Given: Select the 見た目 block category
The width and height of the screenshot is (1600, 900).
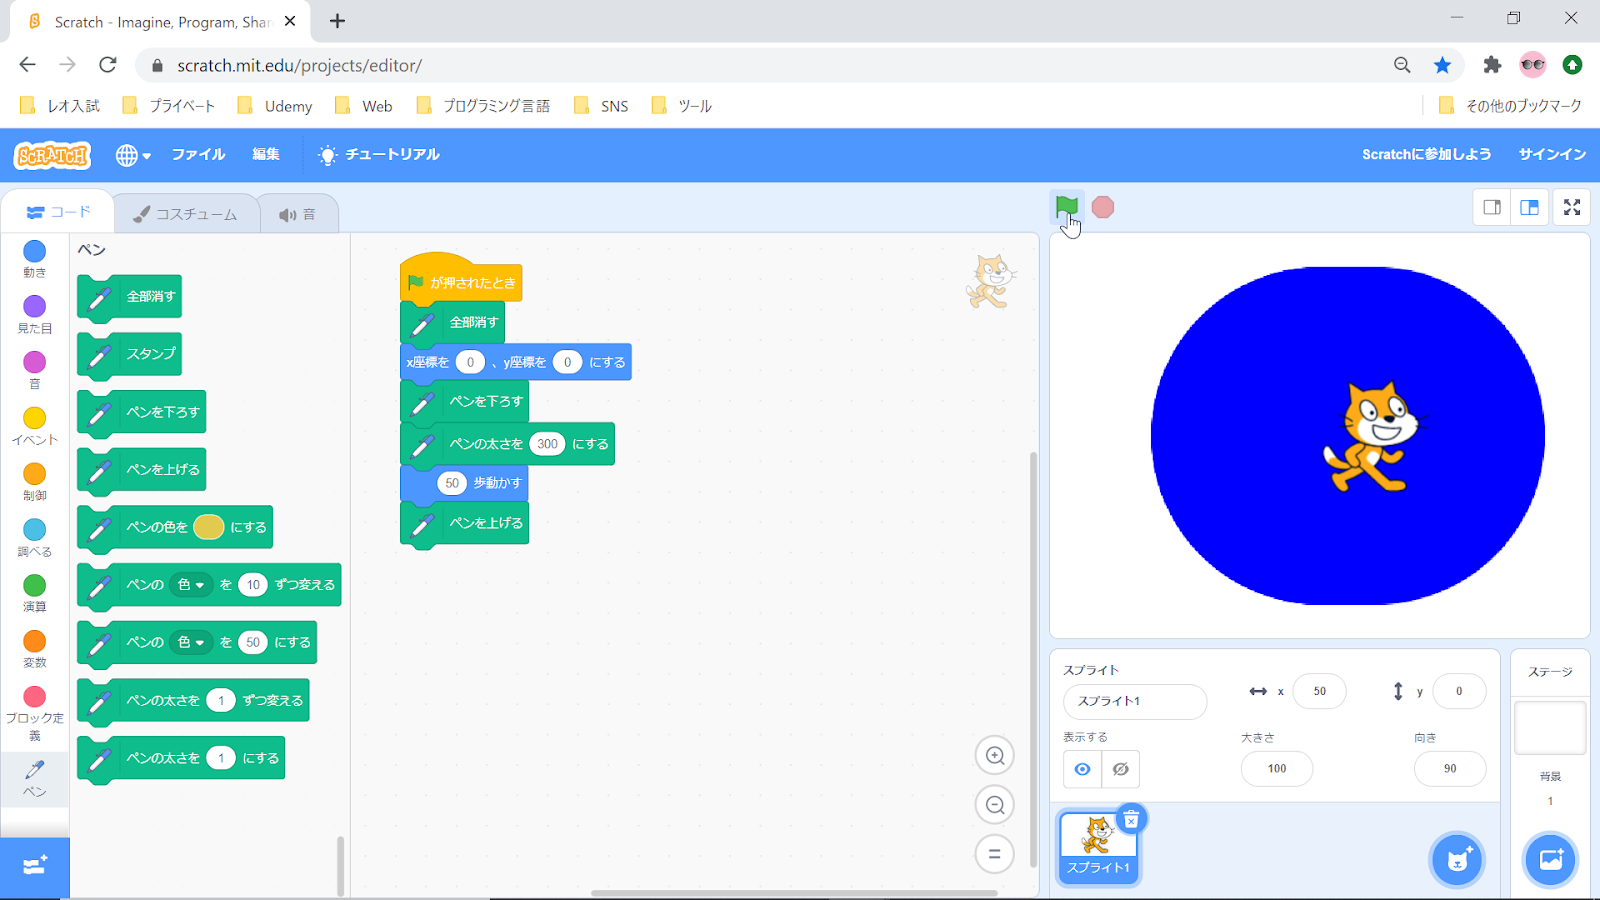Looking at the screenshot, I should pos(34,314).
